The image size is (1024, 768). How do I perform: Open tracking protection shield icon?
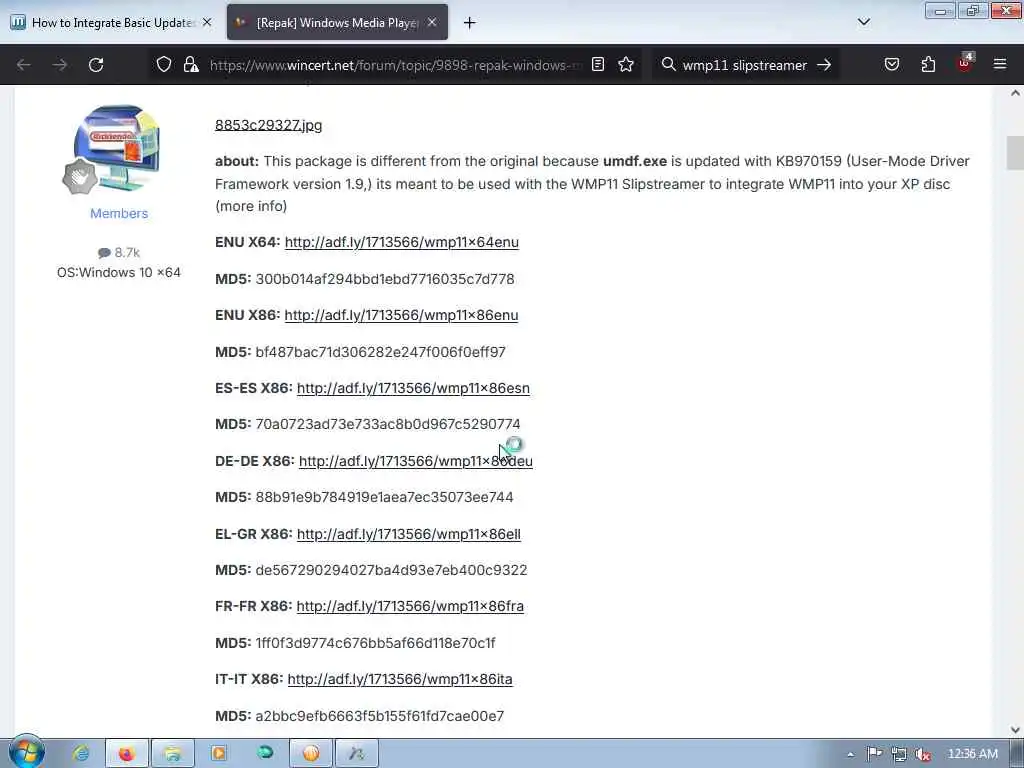click(x=164, y=65)
